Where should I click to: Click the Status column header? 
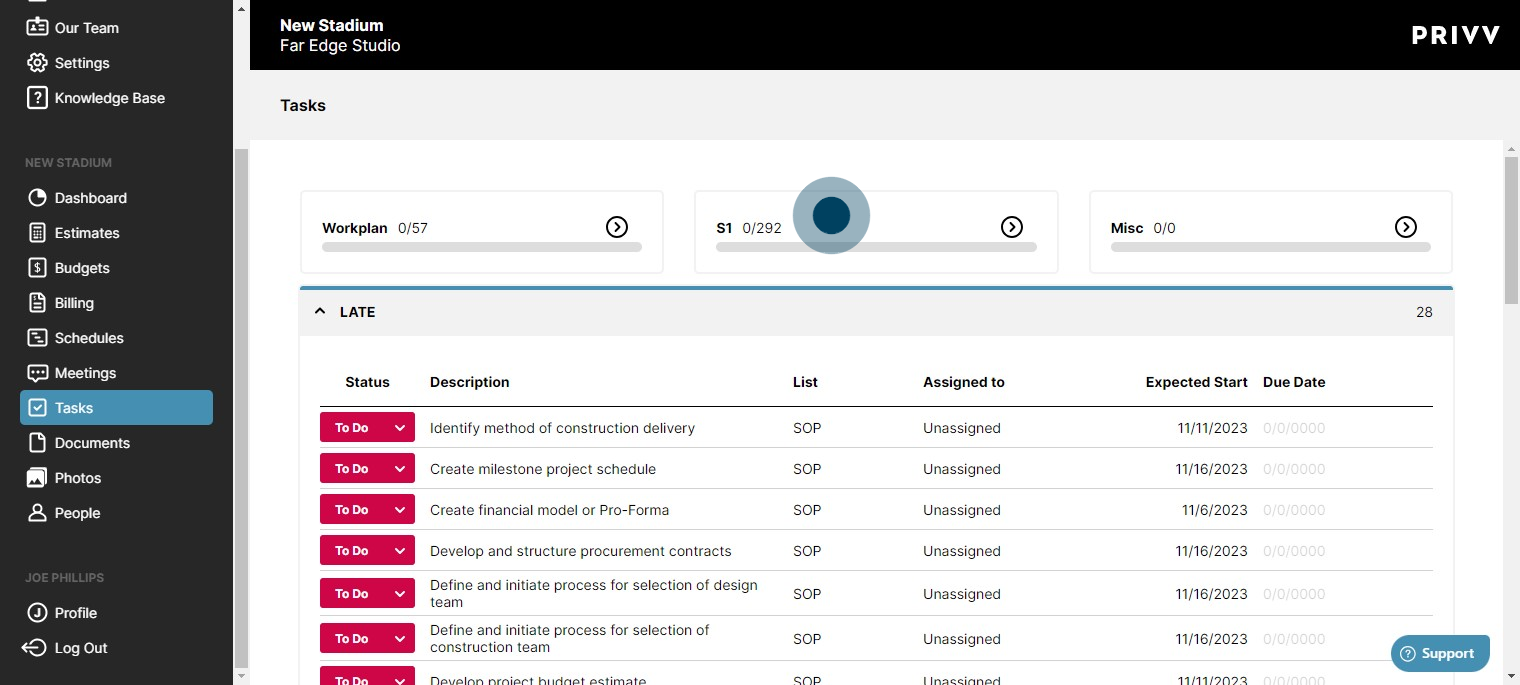367,382
